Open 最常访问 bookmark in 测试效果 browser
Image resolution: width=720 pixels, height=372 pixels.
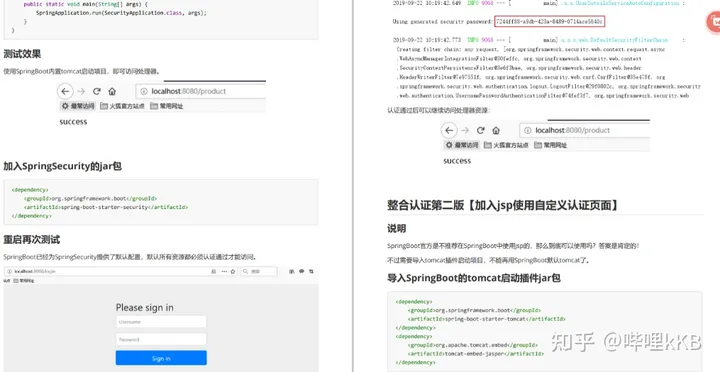pos(78,106)
